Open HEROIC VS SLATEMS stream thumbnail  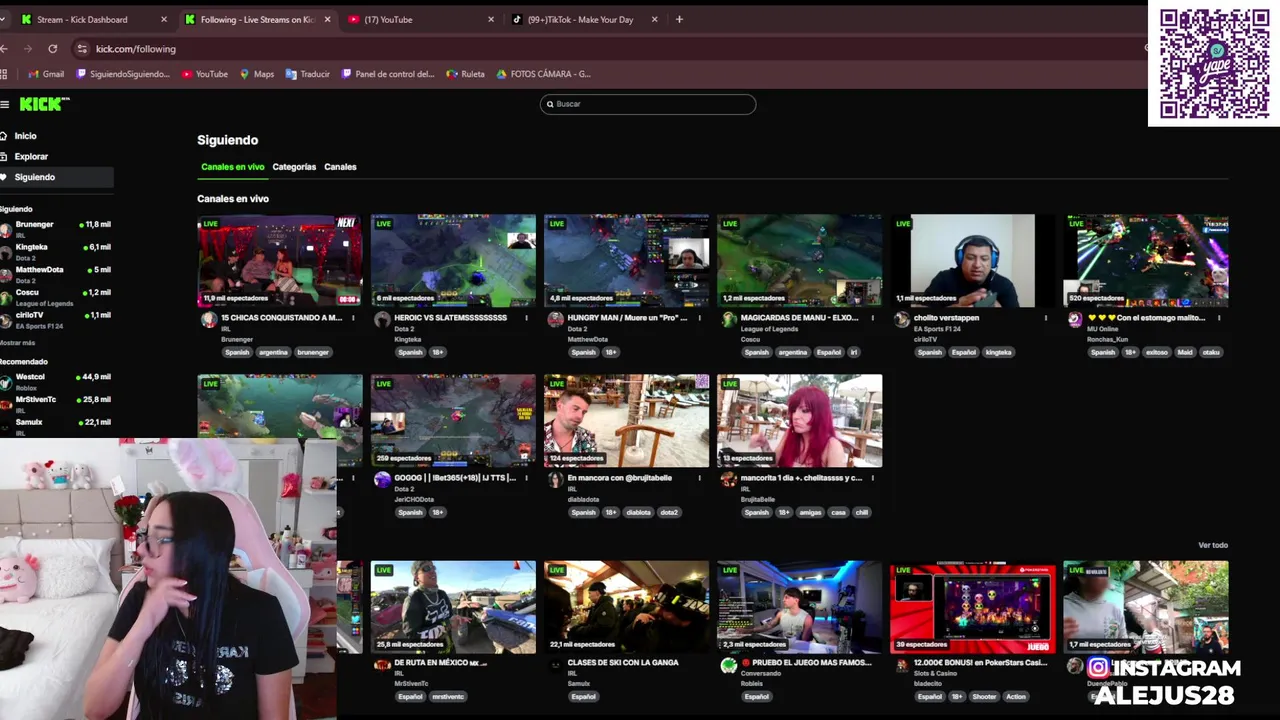click(x=453, y=260)
